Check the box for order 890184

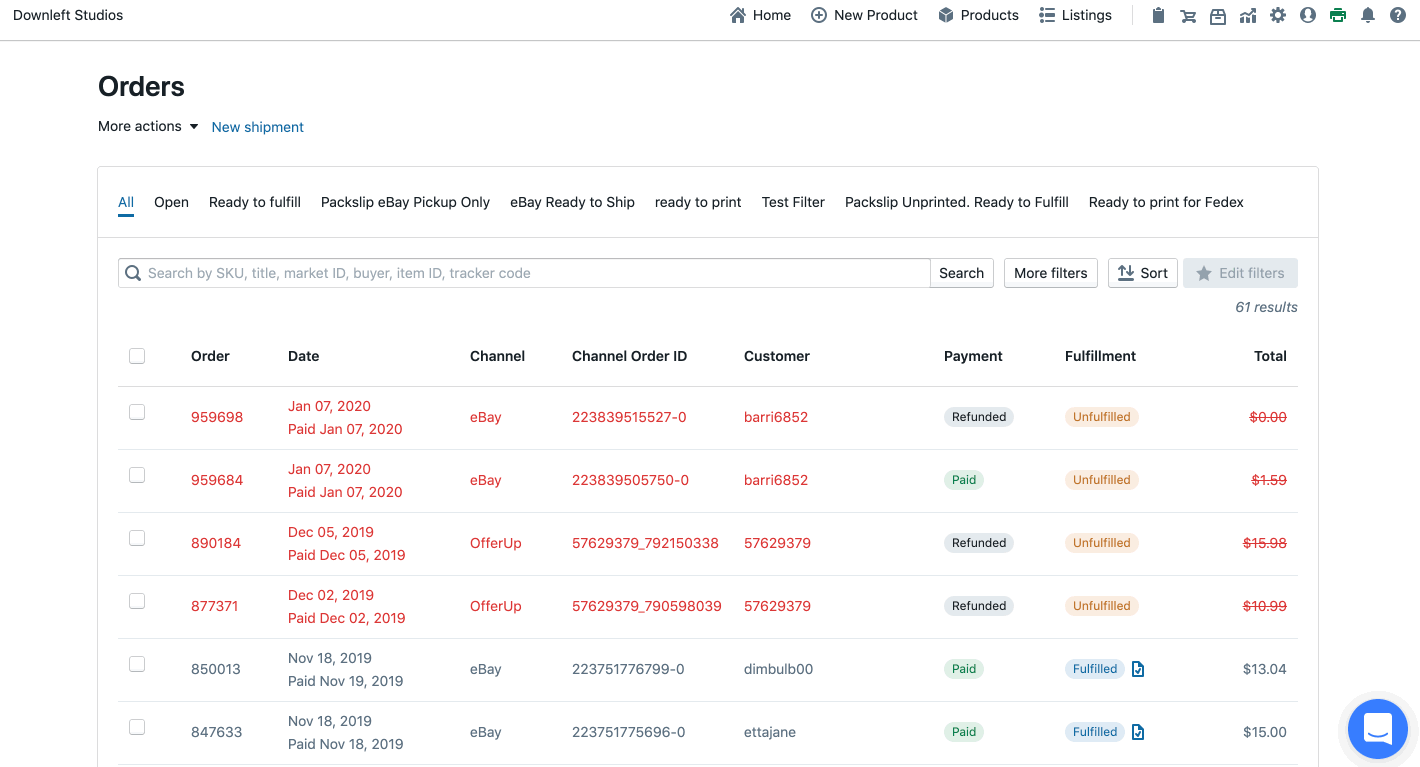137,538
